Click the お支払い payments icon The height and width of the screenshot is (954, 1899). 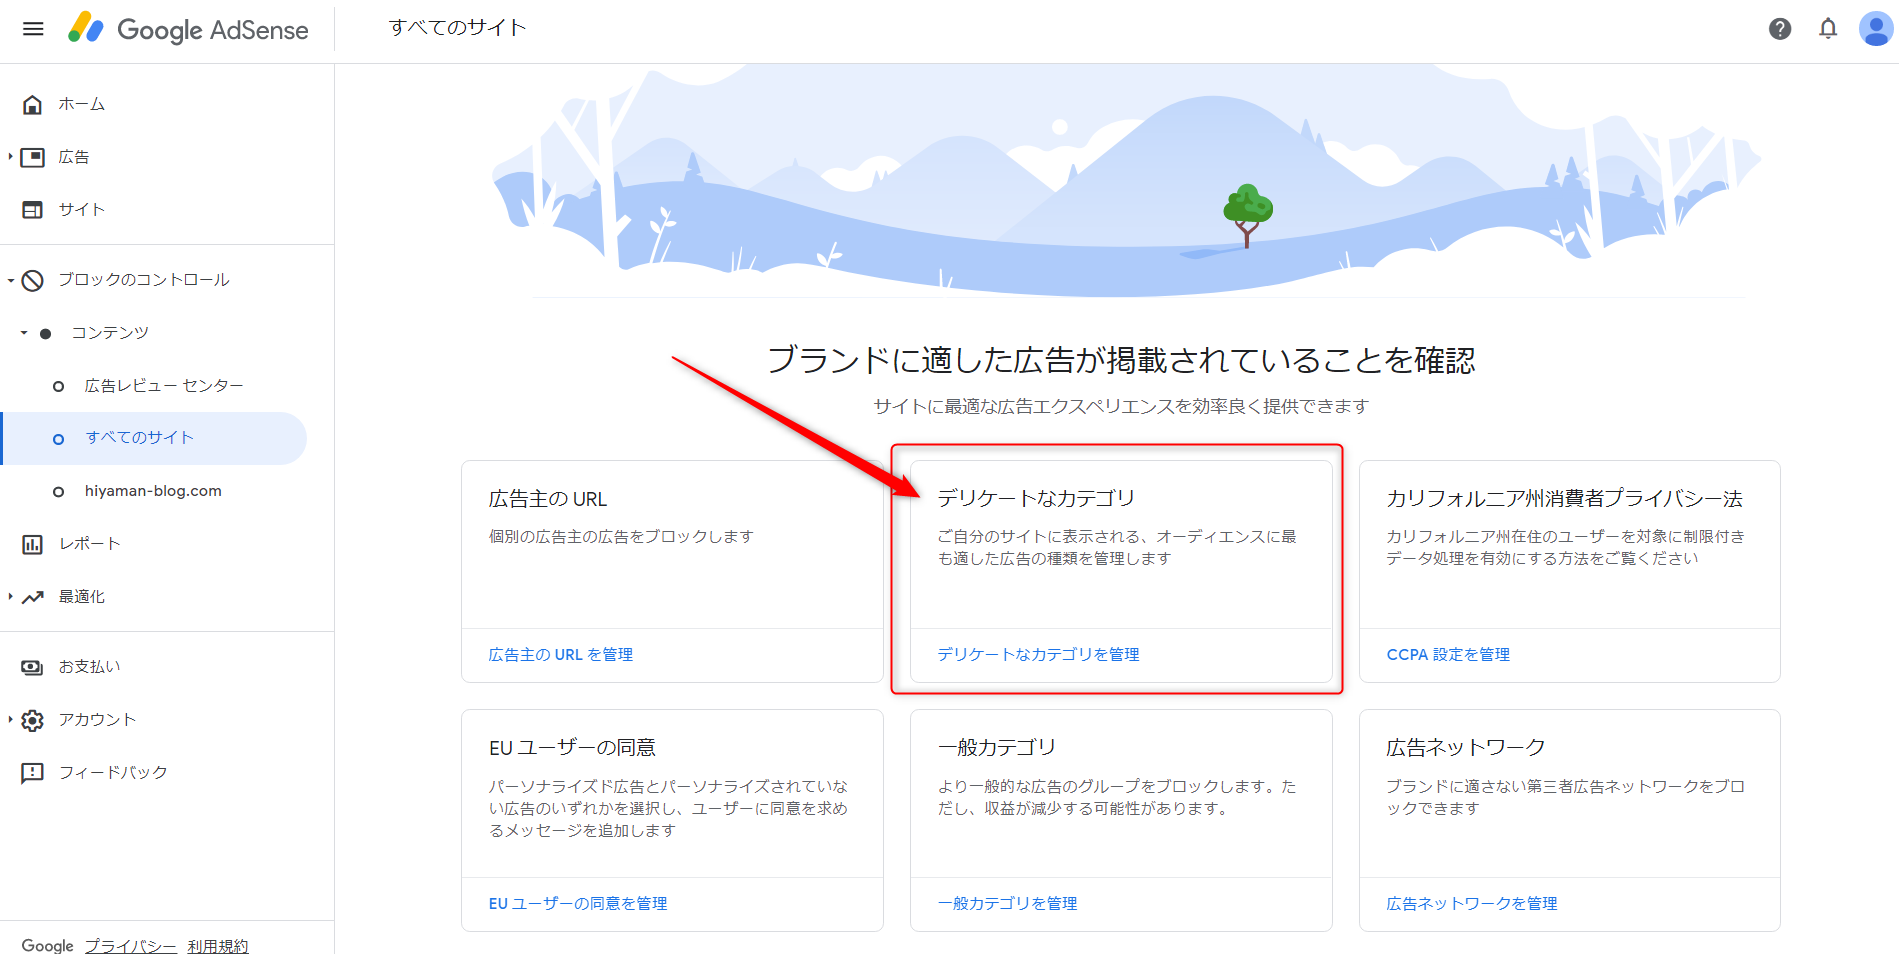[33, 667]
